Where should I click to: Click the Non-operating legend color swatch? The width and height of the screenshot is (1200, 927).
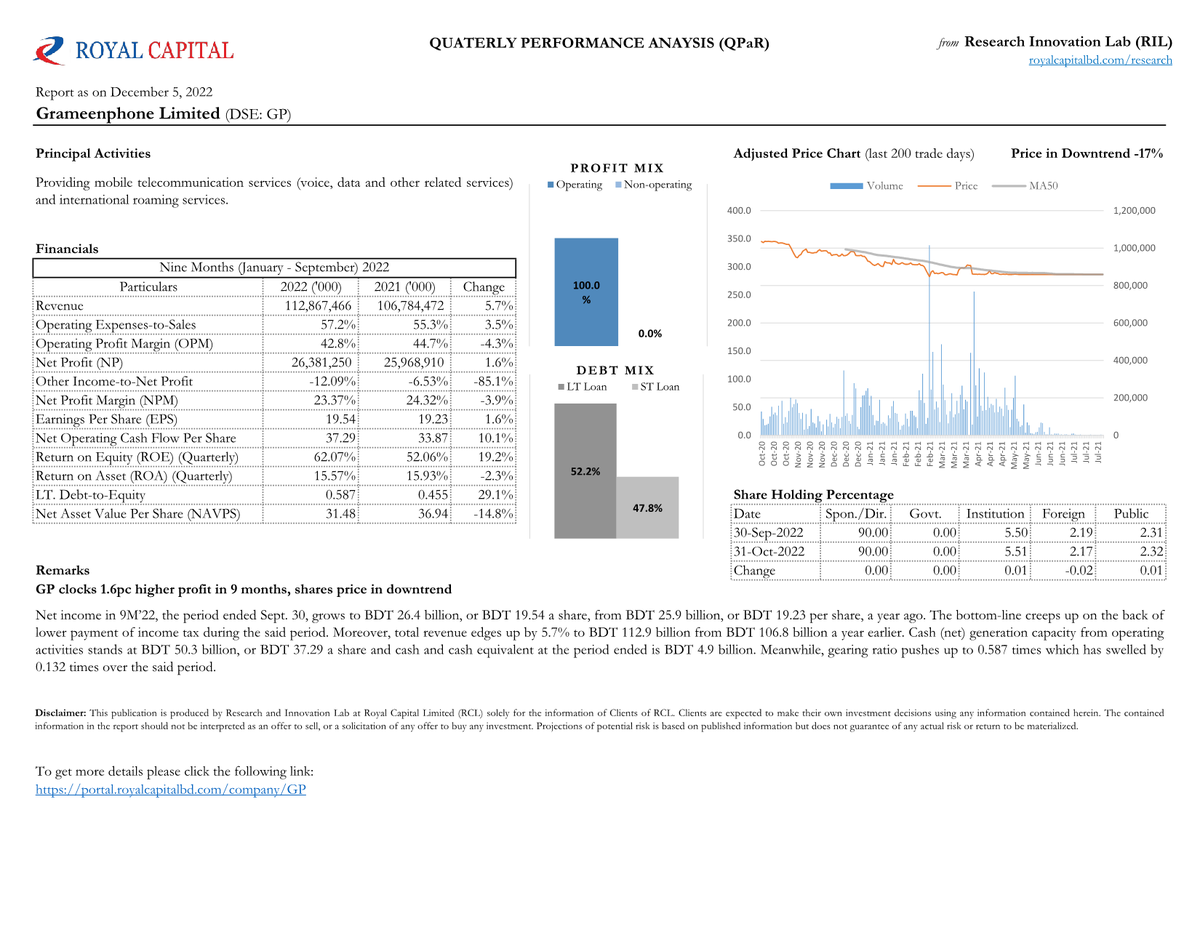(x=617, y=185)
